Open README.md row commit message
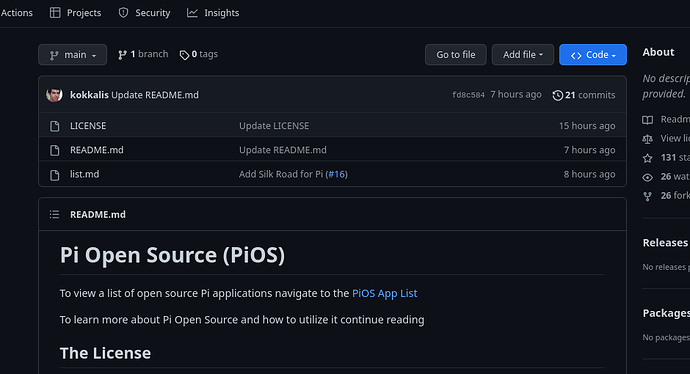690x374 pixels. (283, 150)
